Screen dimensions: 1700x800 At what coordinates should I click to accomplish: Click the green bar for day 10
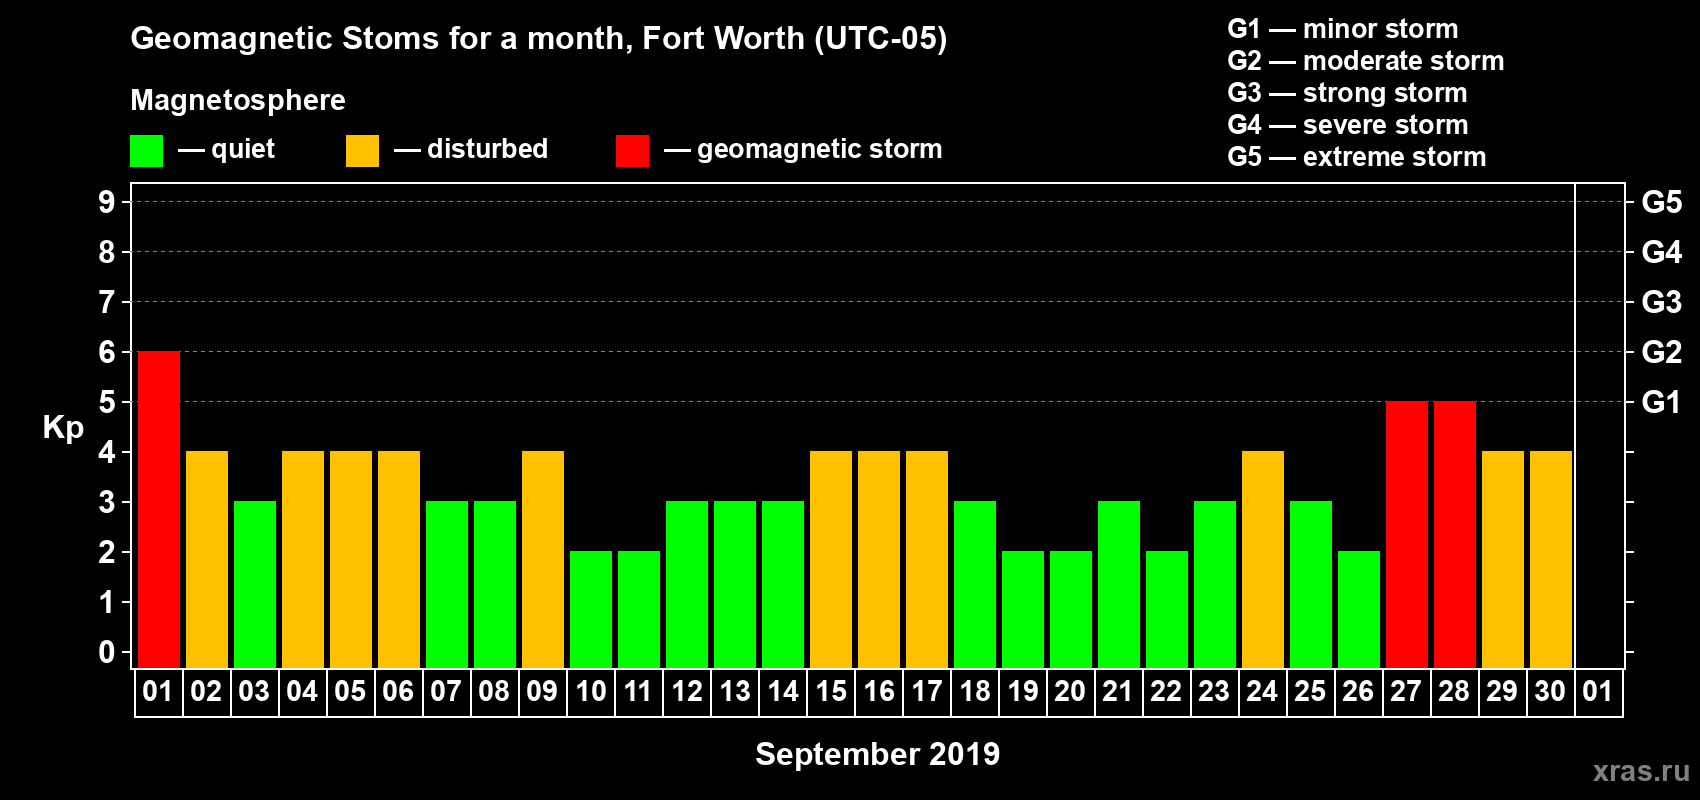tap(591, 609)
